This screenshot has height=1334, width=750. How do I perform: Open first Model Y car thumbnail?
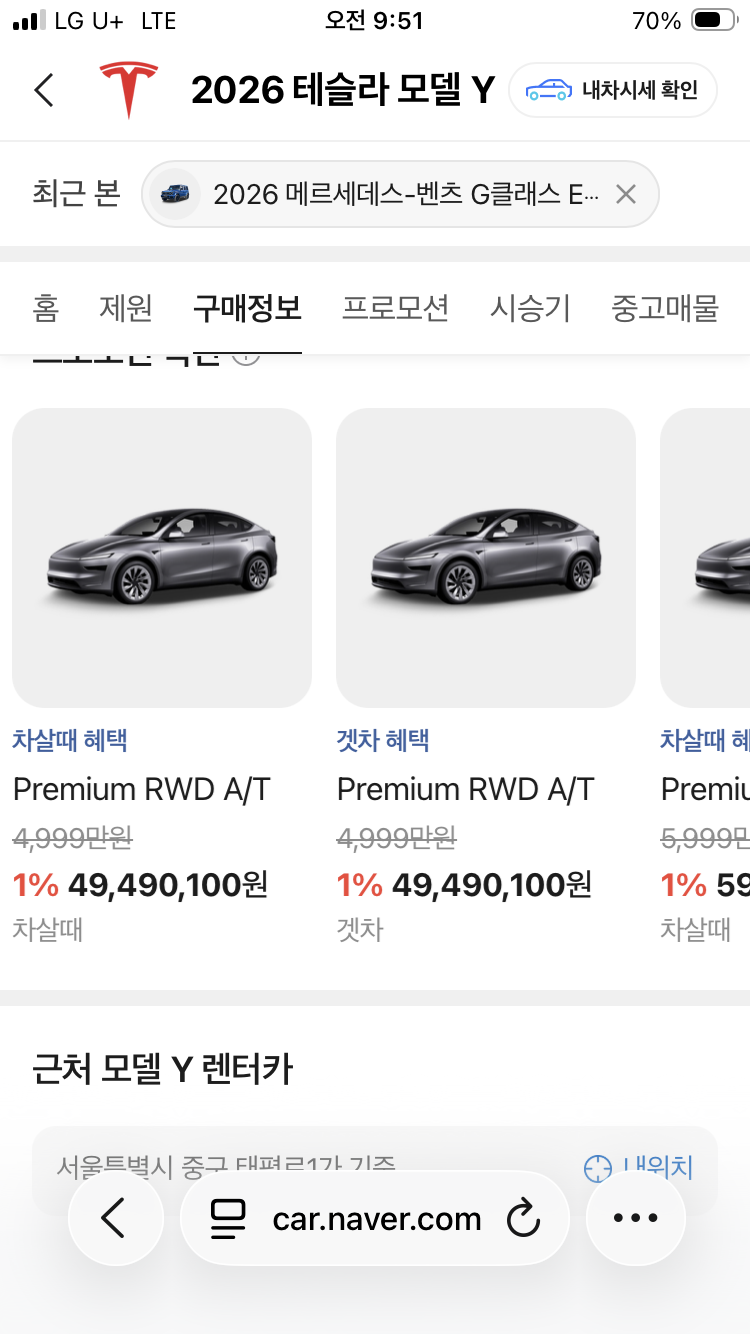click(162, 558)
